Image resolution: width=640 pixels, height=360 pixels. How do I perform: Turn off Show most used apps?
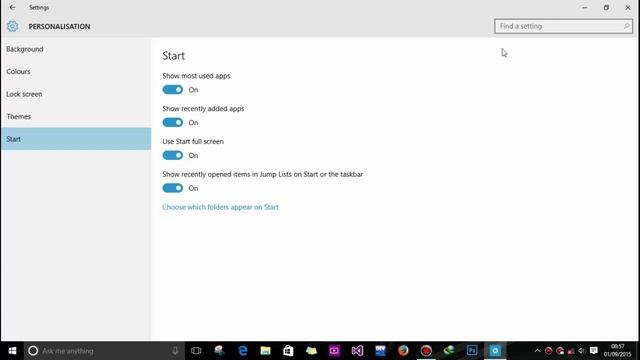click(173, 90)
